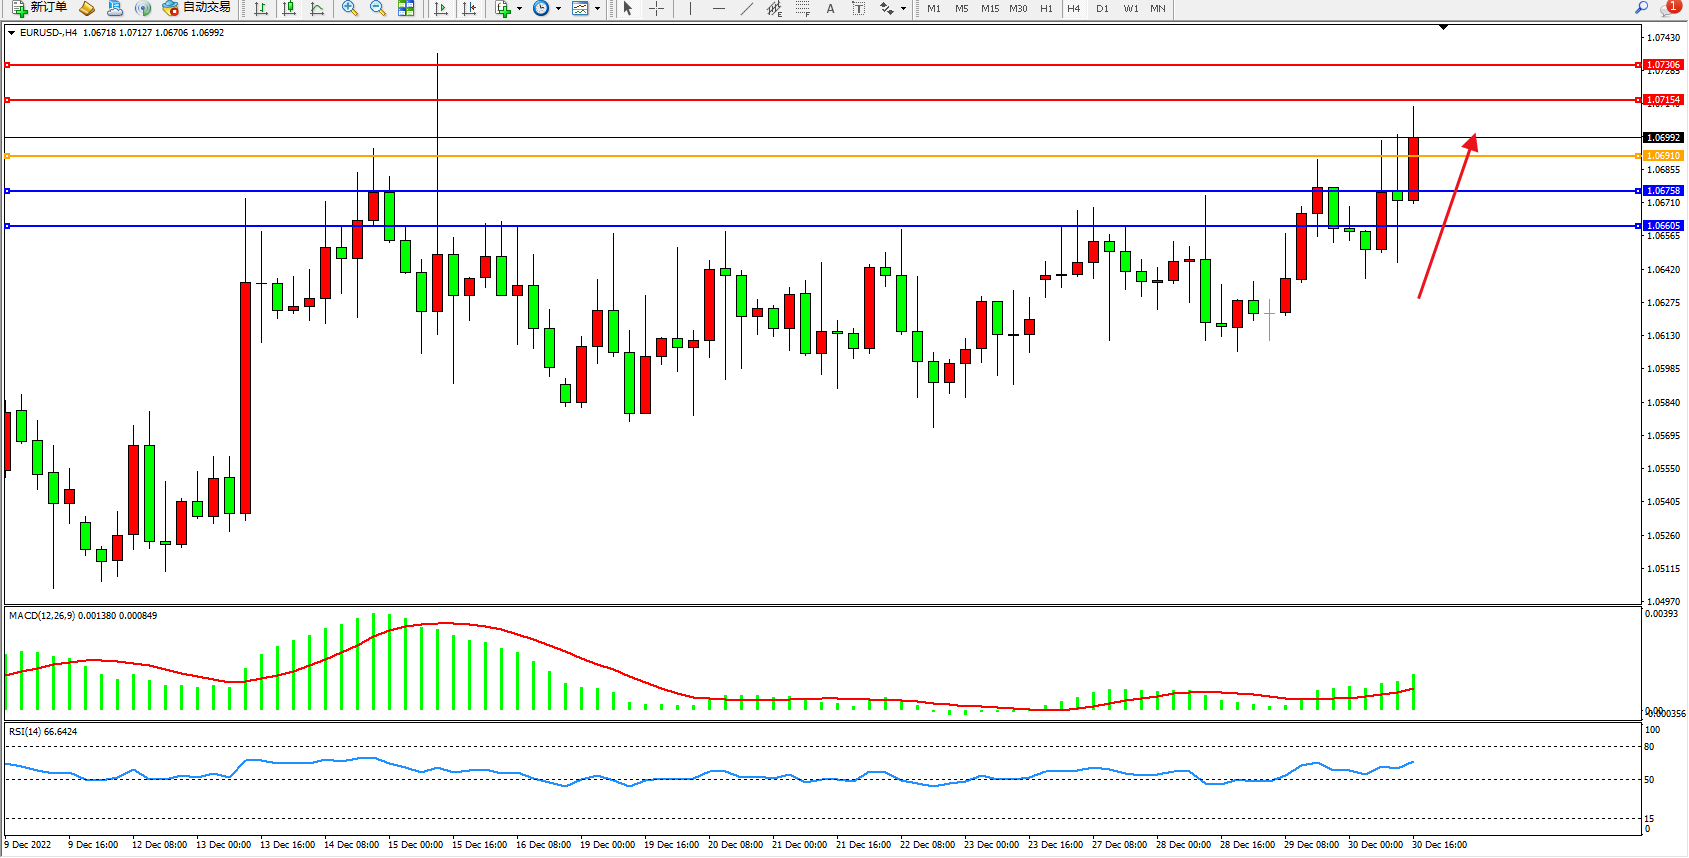Open the templates dropdown arrow
The image size is (1689, 858).
click(597, 9)
